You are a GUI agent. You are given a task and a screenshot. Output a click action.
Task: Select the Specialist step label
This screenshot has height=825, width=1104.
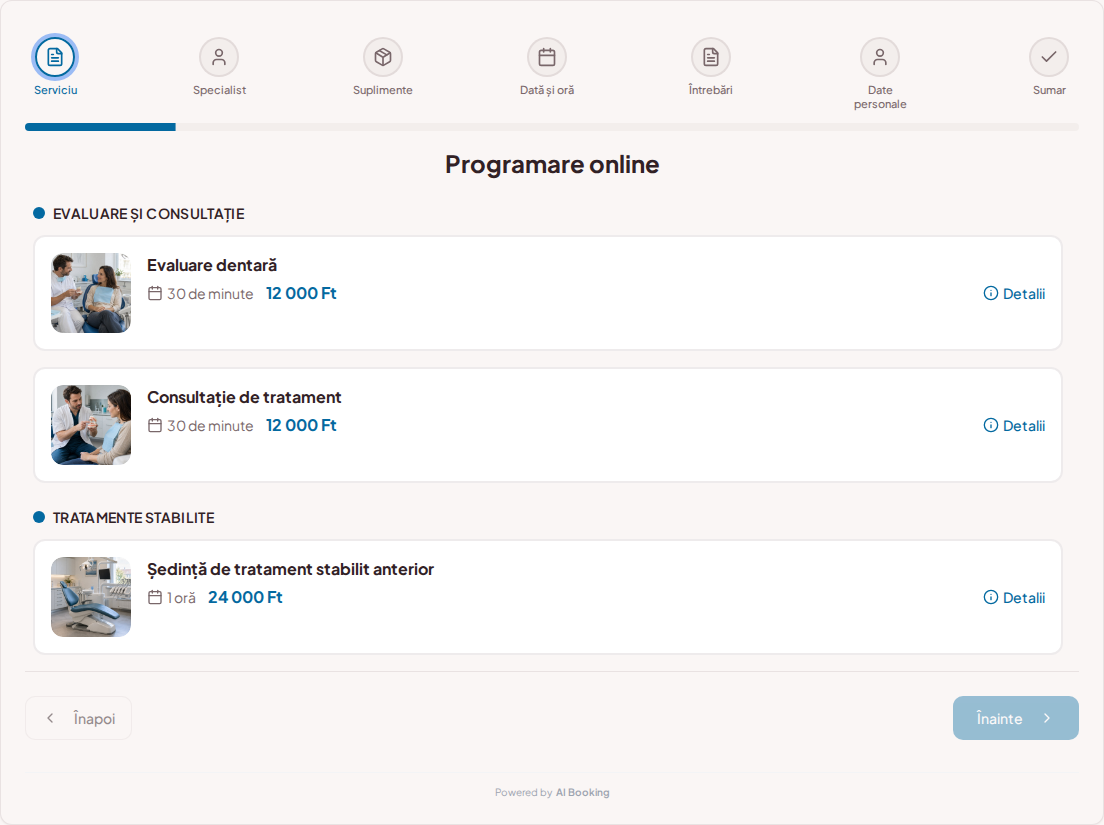(220, 90)
